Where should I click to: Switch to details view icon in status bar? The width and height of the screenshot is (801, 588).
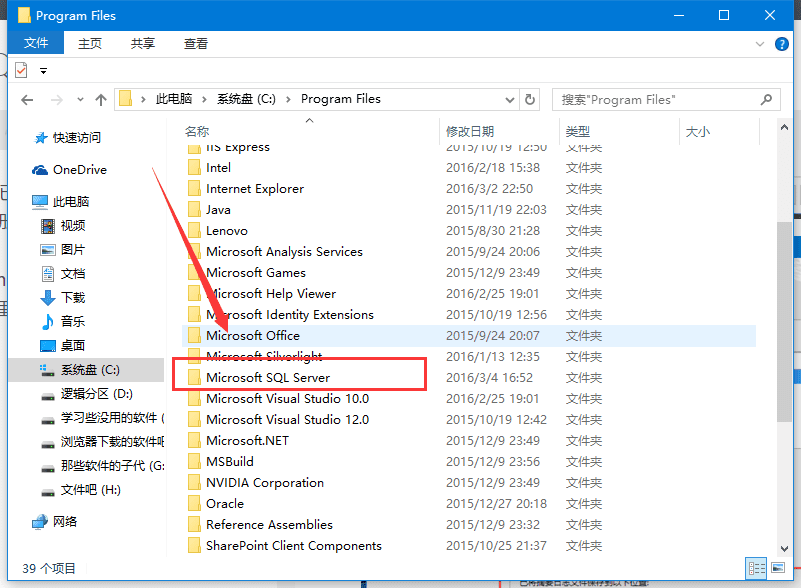[x=757, y=568]
